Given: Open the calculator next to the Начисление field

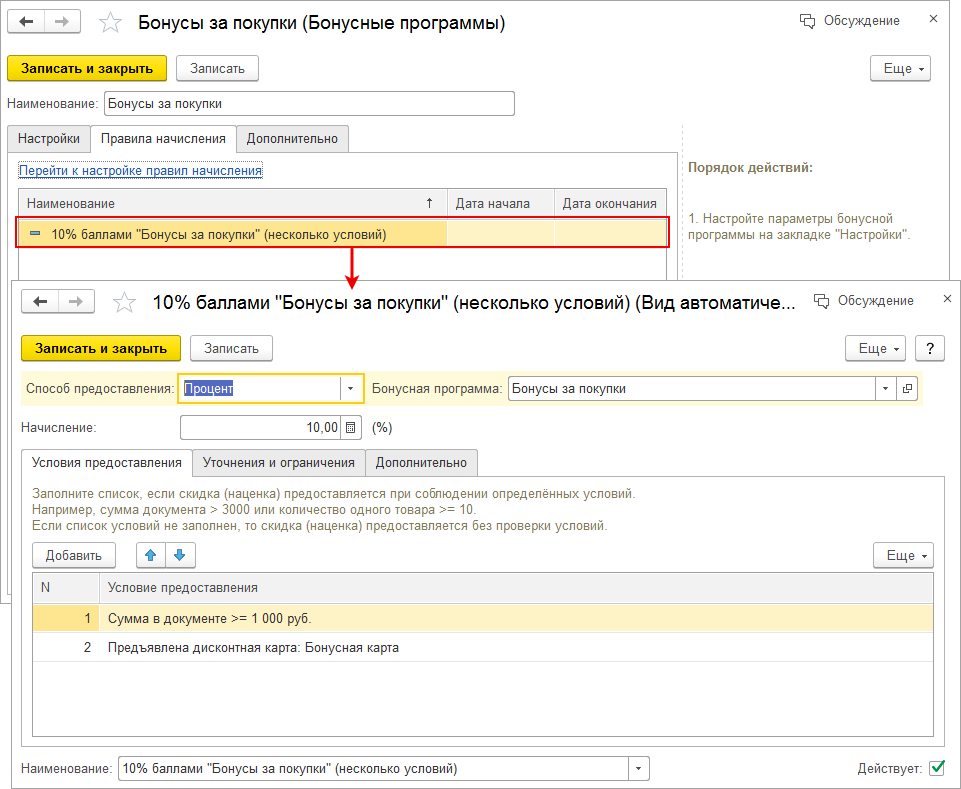Looking at the screenshot, I should [350, 428].
